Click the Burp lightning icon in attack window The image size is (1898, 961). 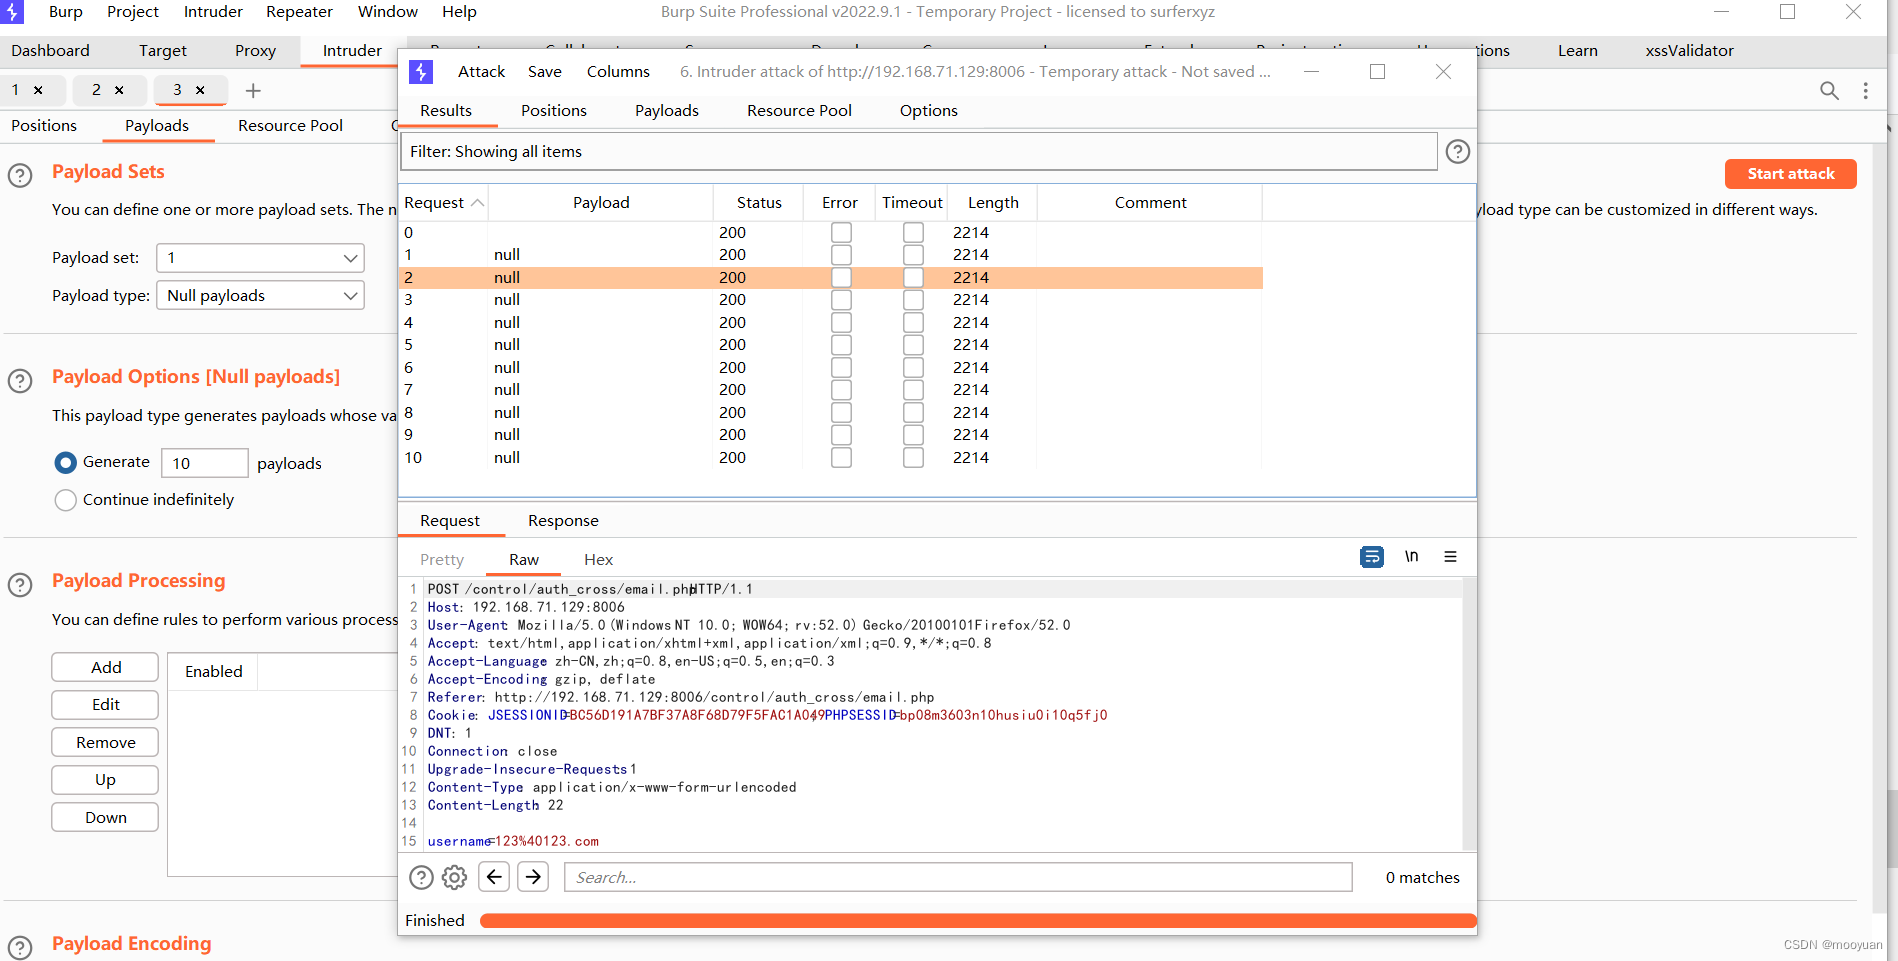[421, 72]
